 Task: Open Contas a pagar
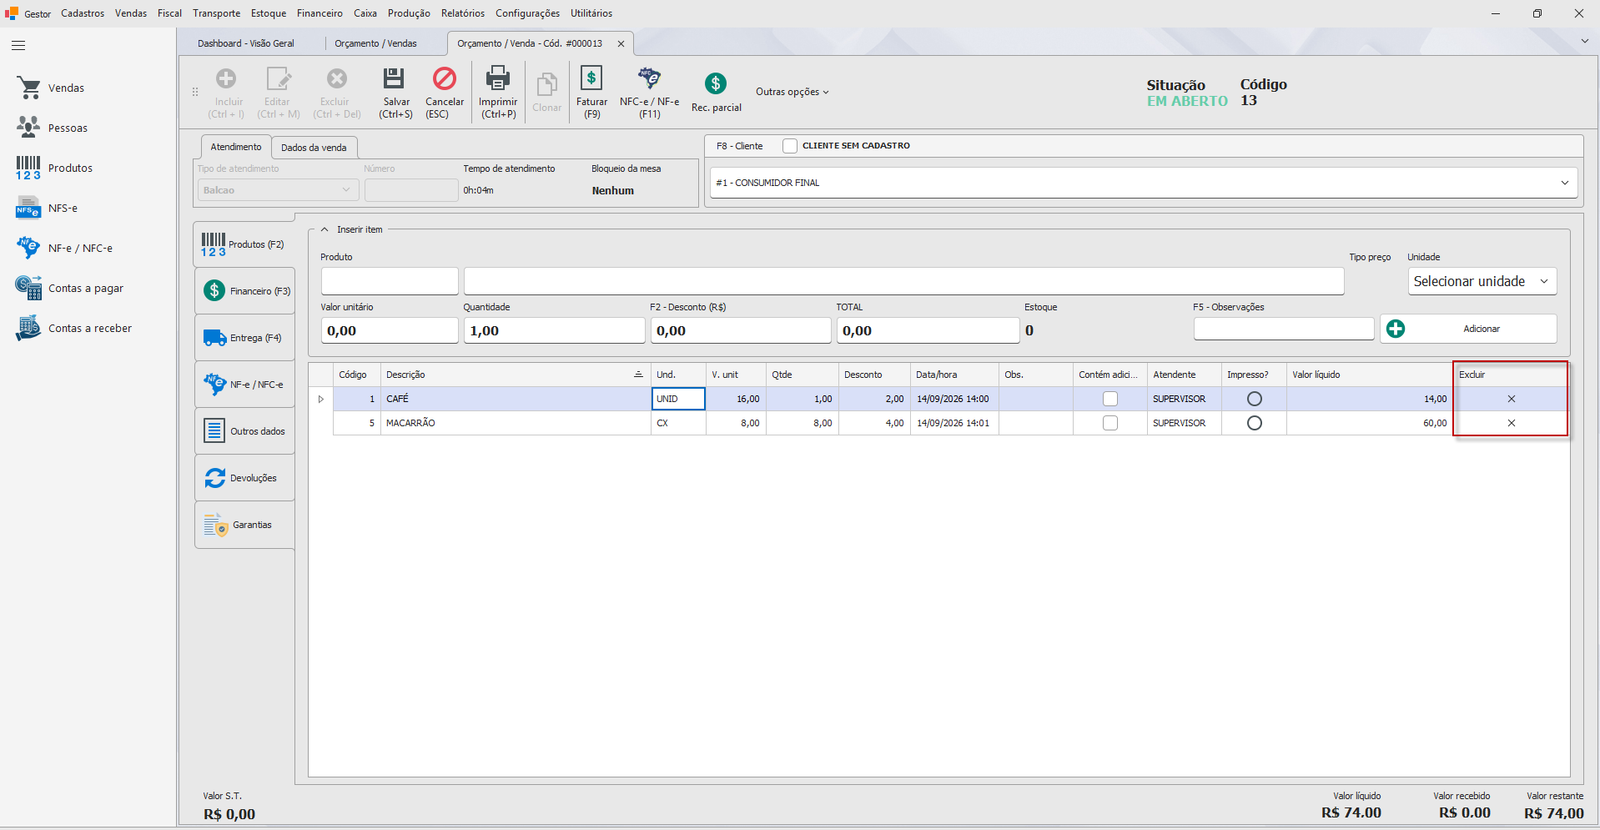click(x=69, y=288)
